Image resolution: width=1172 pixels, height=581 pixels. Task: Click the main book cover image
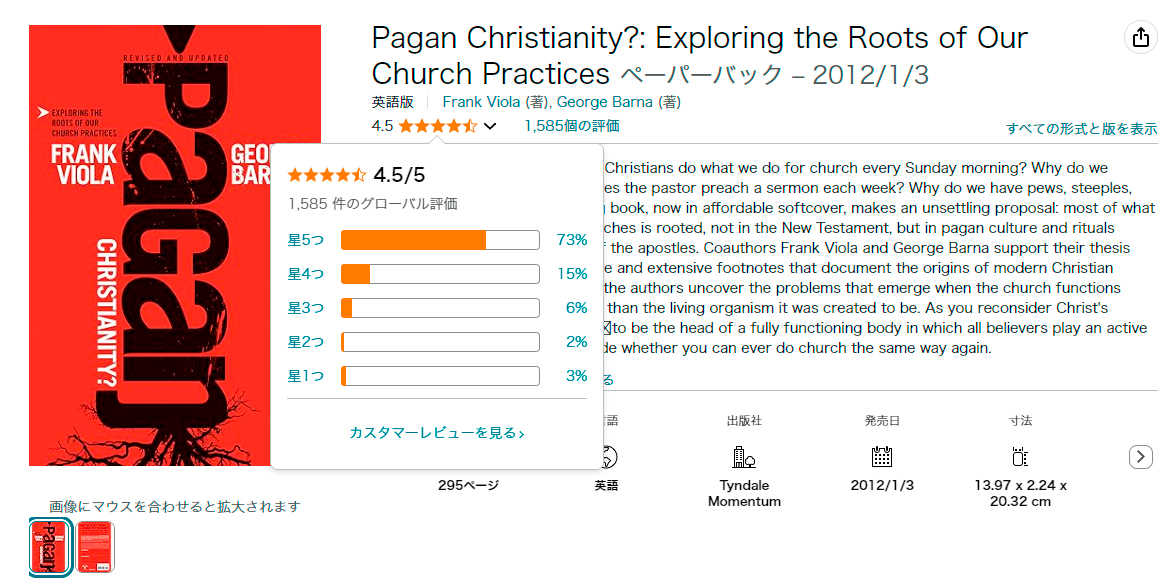[x=175, y=245]
